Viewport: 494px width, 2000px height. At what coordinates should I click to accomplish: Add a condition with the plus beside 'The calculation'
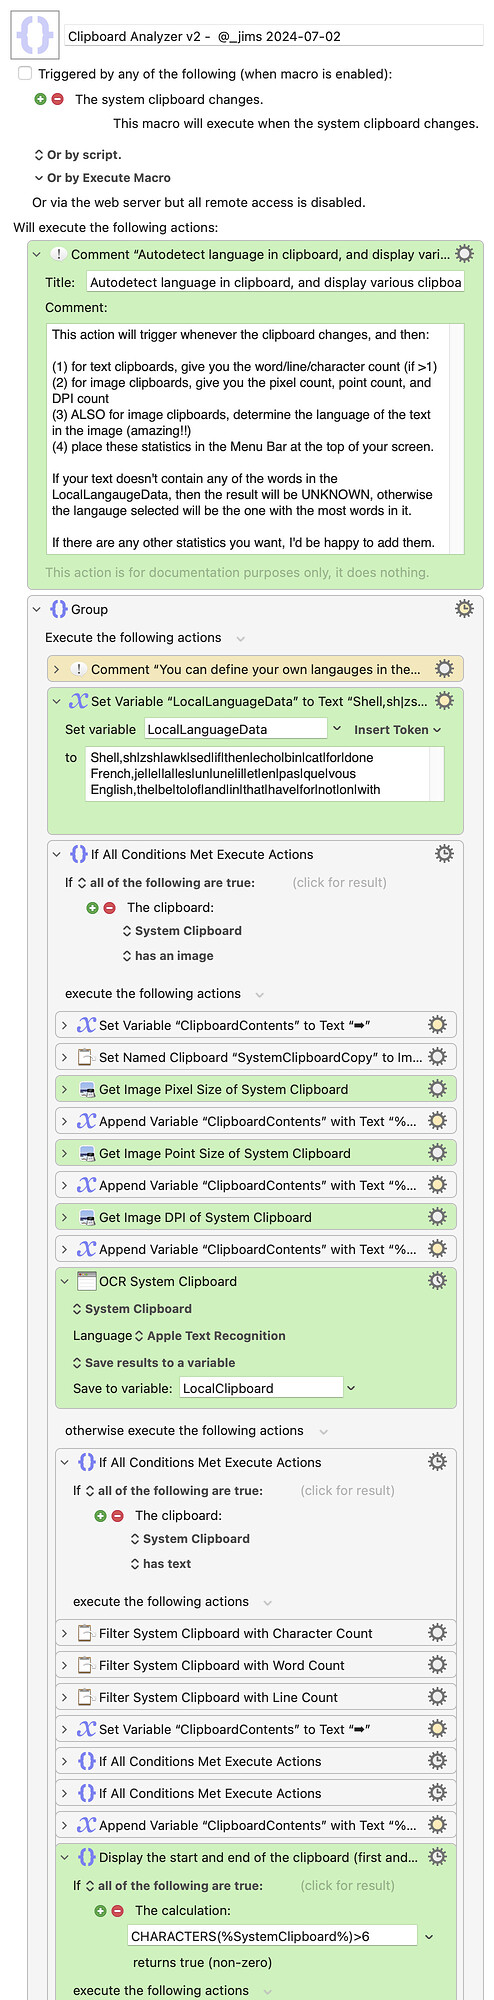[101, 1911]
